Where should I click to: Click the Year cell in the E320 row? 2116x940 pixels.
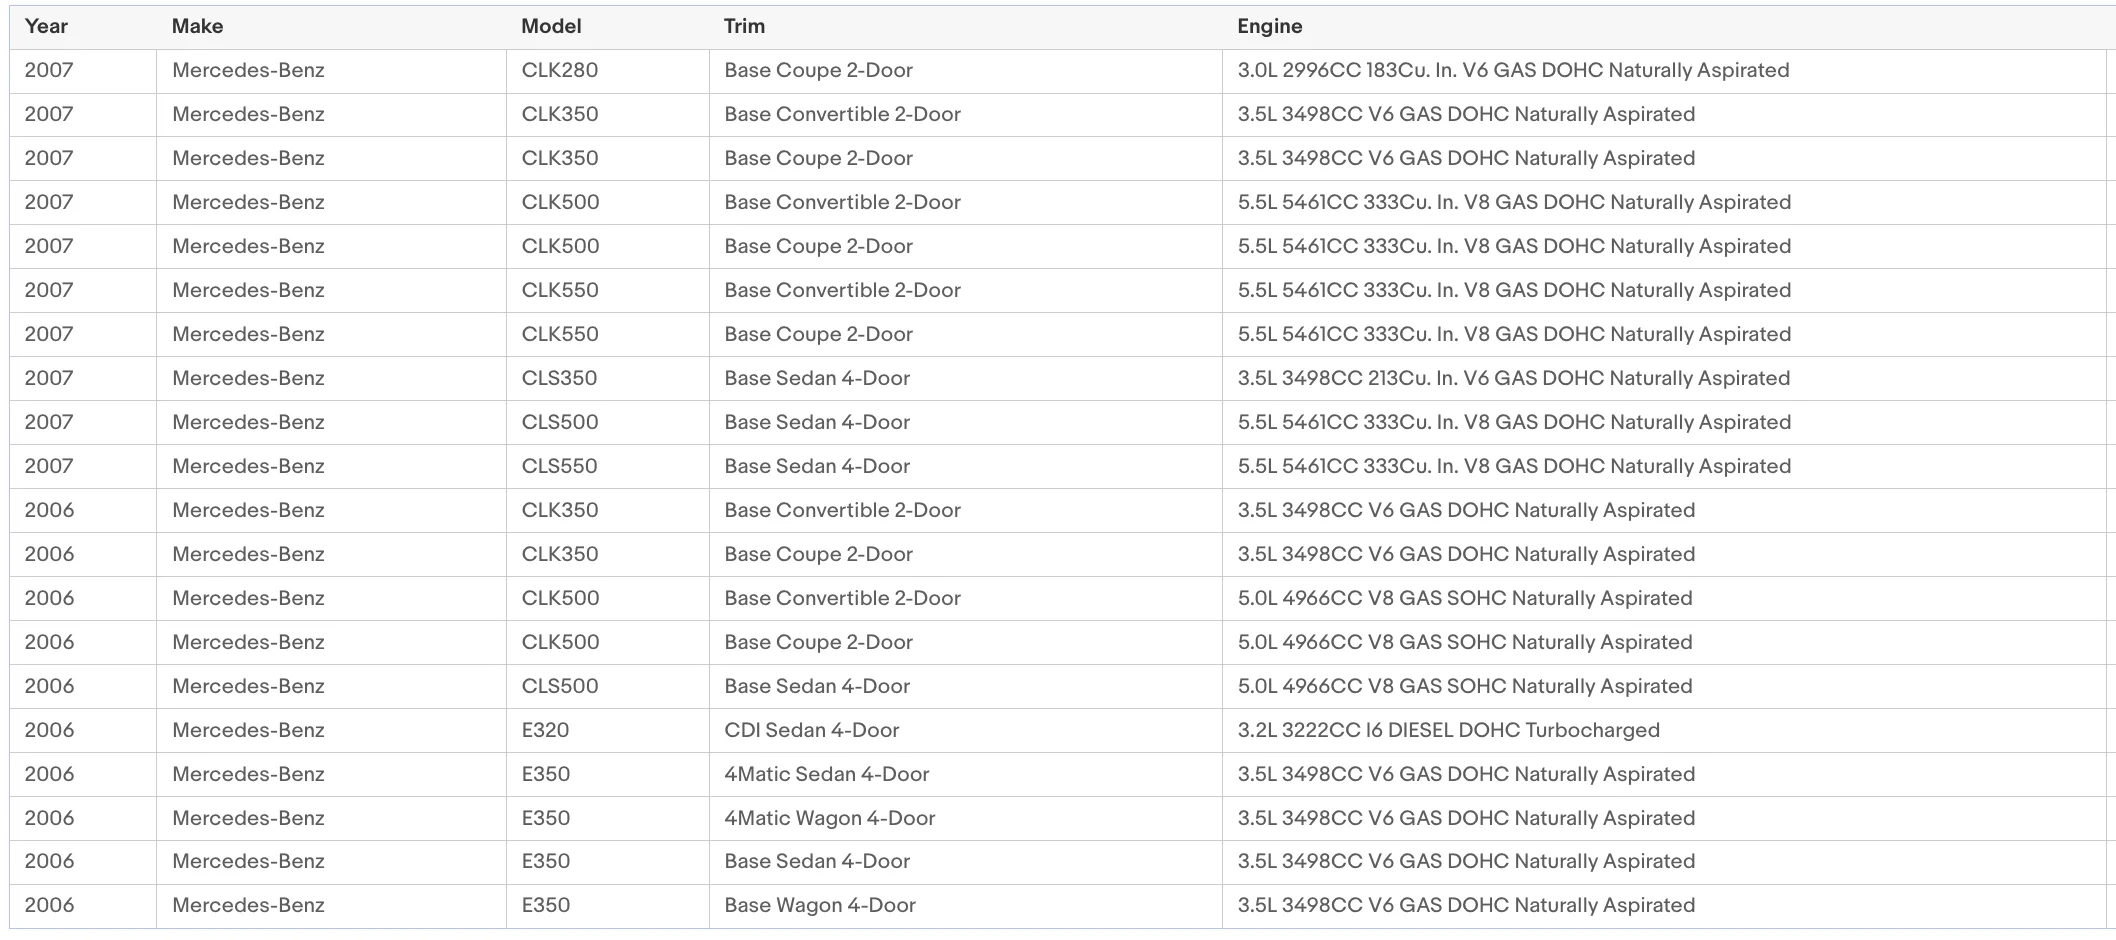click(83, 731)
